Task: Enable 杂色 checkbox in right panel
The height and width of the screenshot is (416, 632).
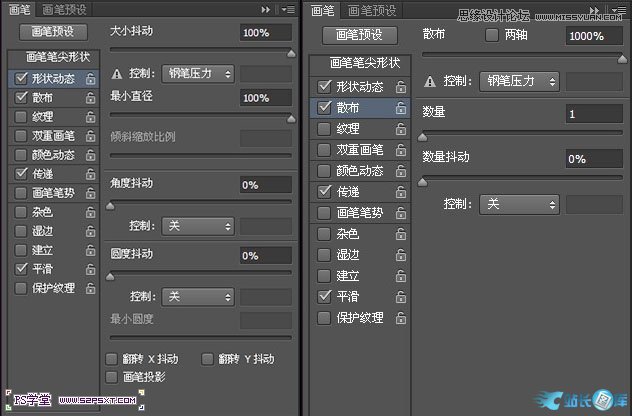Action: tap(324, 234)
